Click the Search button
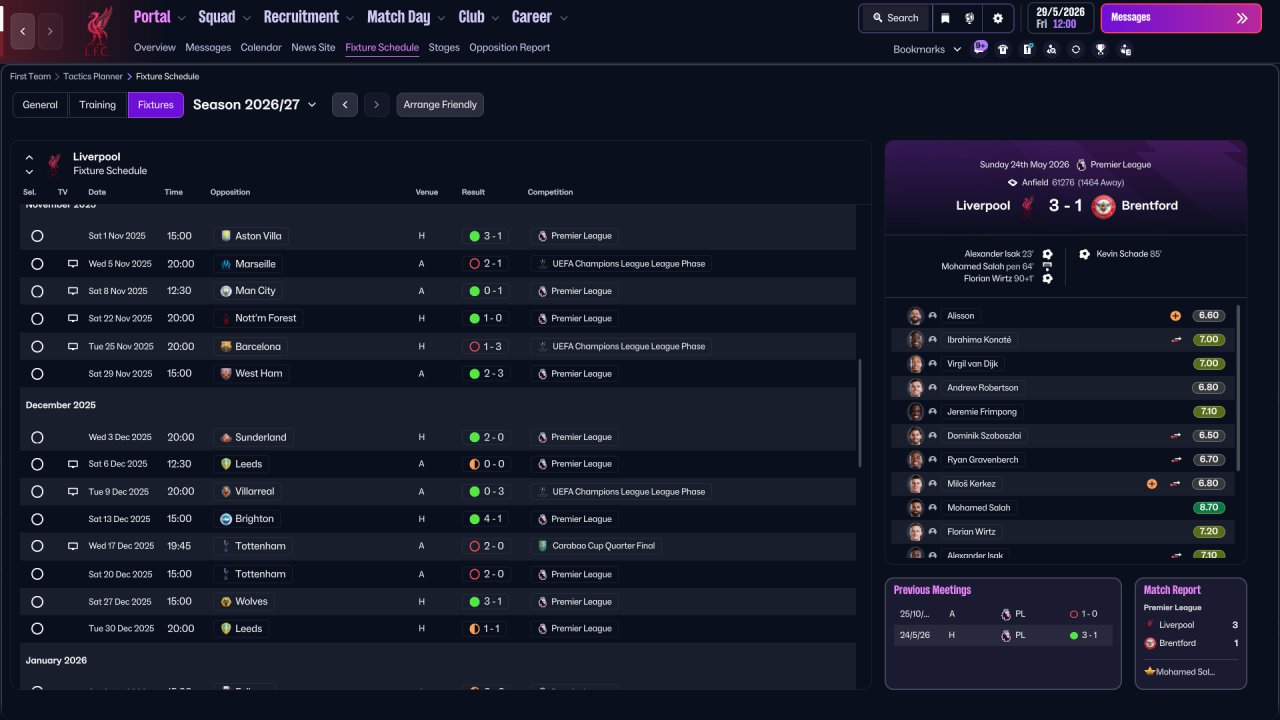This screenshot has width=1280, height=720. tap(895, 18)
